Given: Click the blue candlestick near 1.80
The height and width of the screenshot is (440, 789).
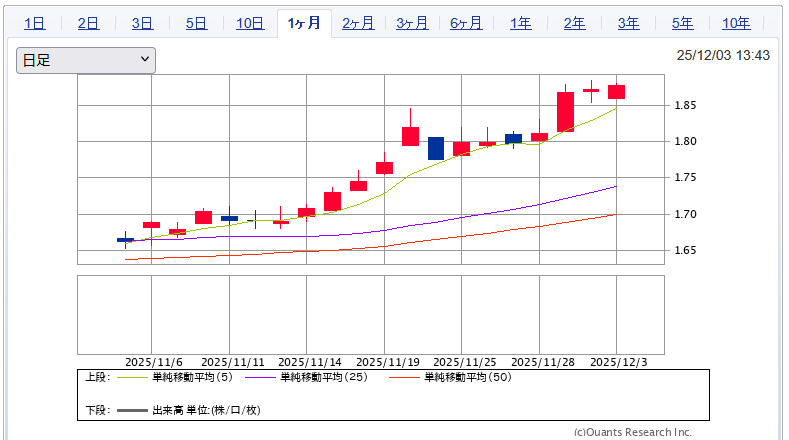Looking at the screenshot, I should click(436, 148).
